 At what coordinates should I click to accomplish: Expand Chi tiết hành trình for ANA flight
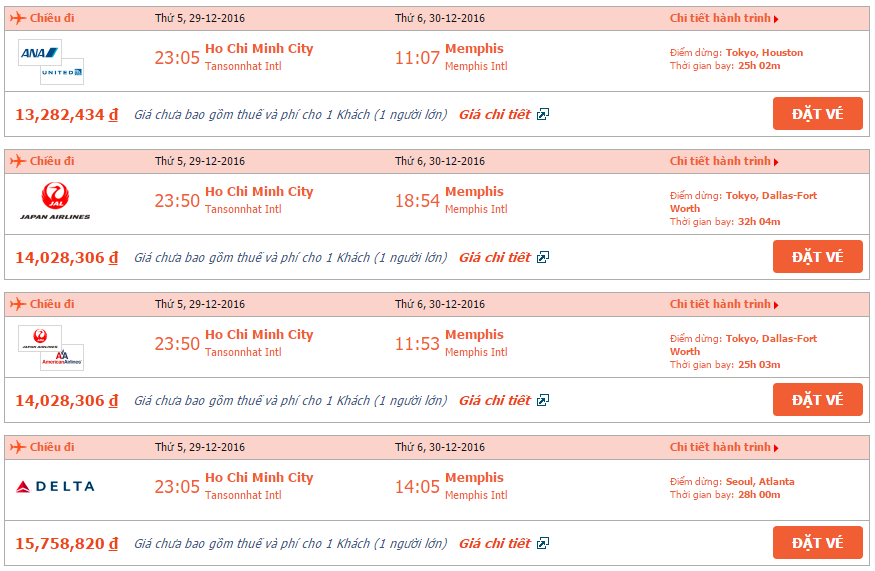click(x=724, y=18)
